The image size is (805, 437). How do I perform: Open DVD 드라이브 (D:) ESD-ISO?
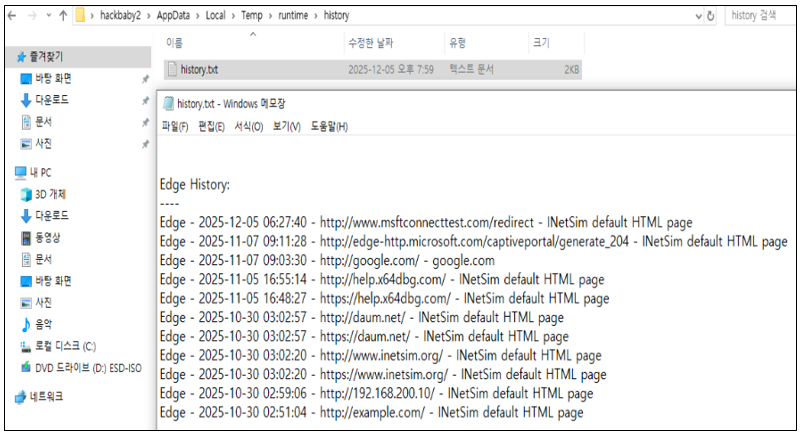(88, 368)
